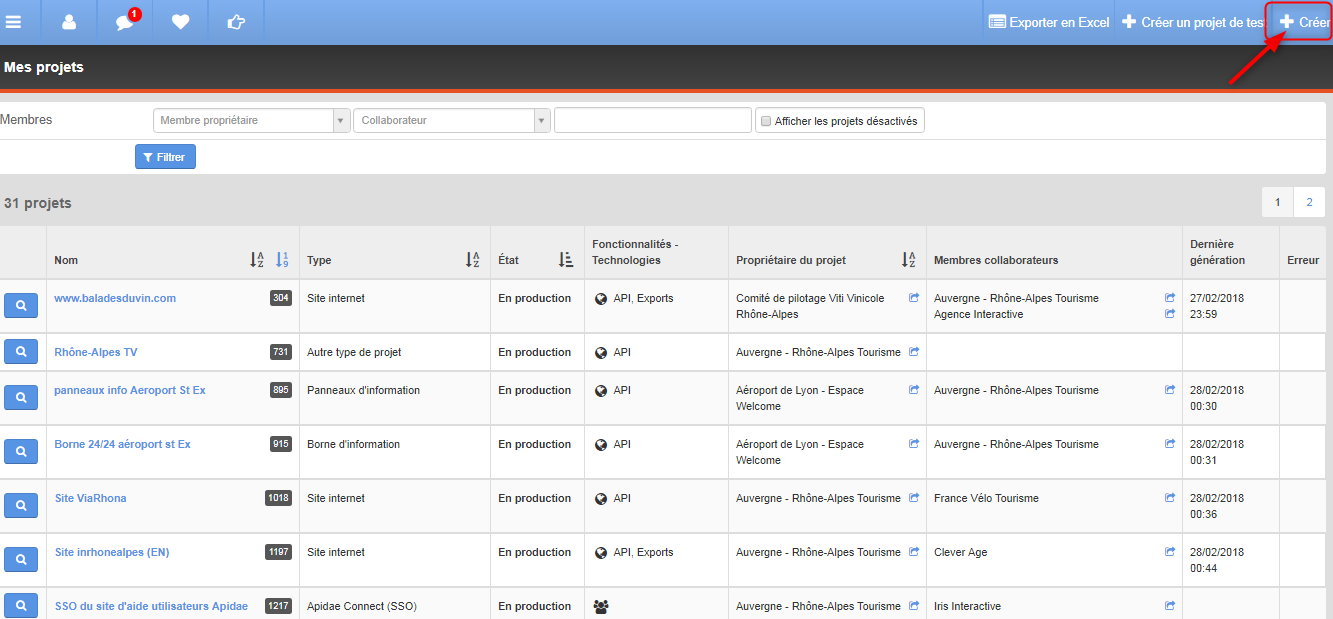Apply the Filtrer button
1333x619 pixels.
pyautogui.click(x=165, y=157)
